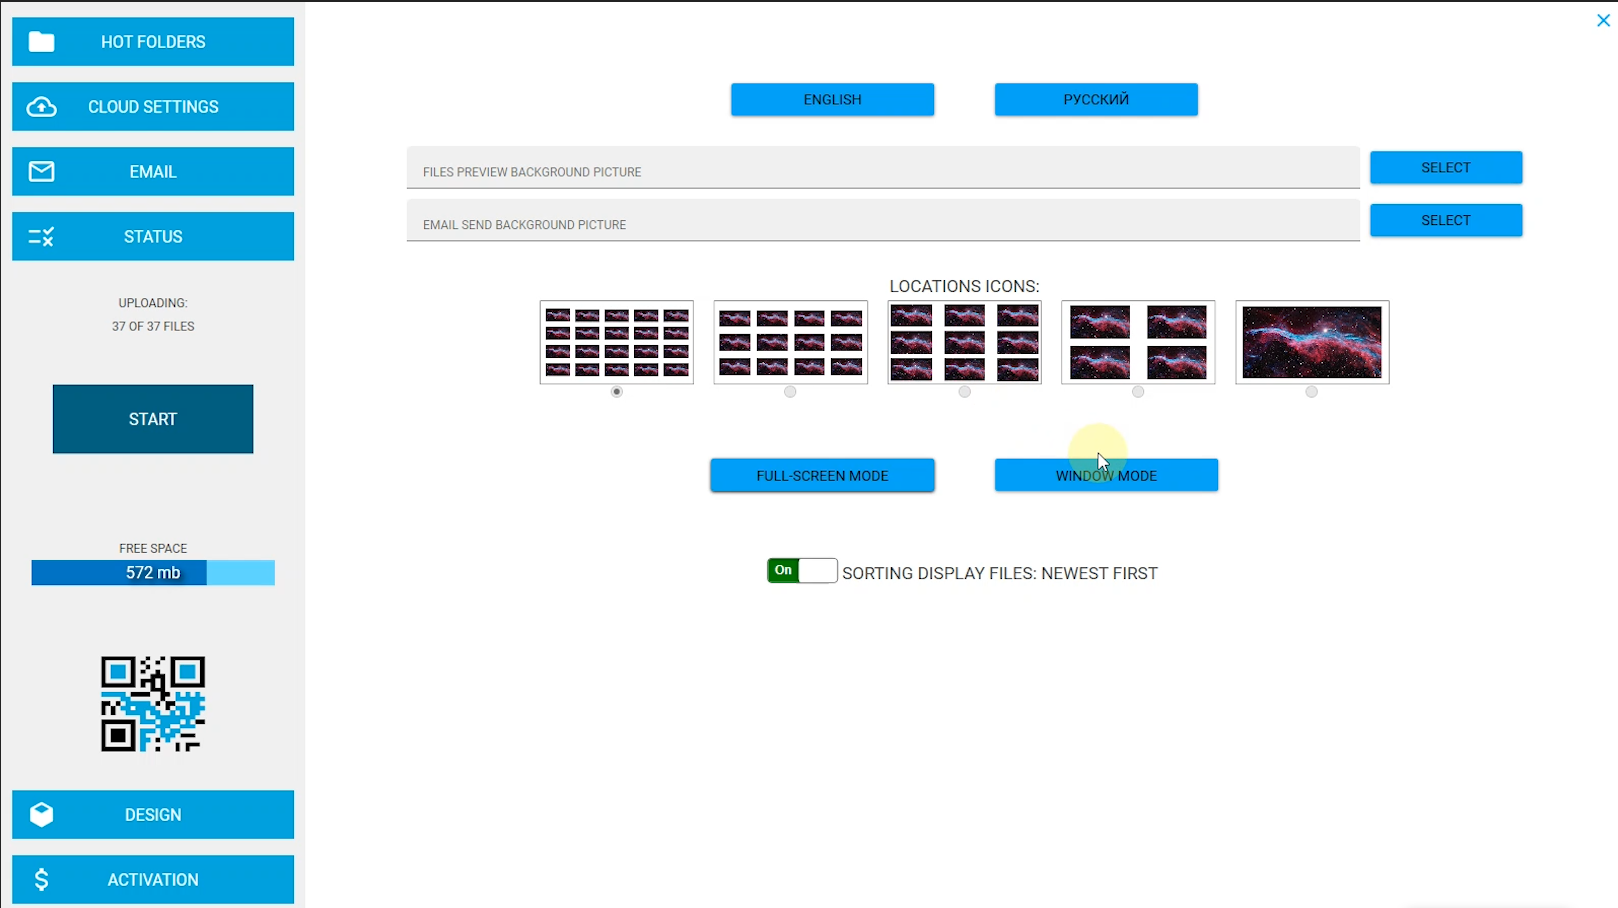Select a files preview background picture

(x=1445, y=168)
